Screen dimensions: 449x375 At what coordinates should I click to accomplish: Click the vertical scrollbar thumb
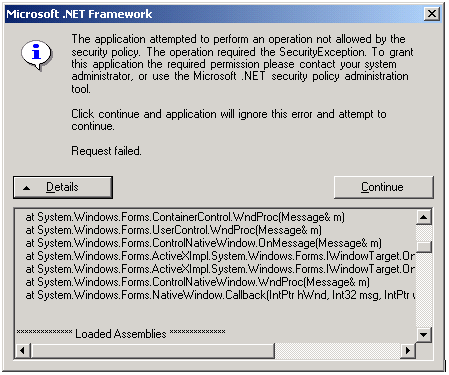click(x=424, y=247)
